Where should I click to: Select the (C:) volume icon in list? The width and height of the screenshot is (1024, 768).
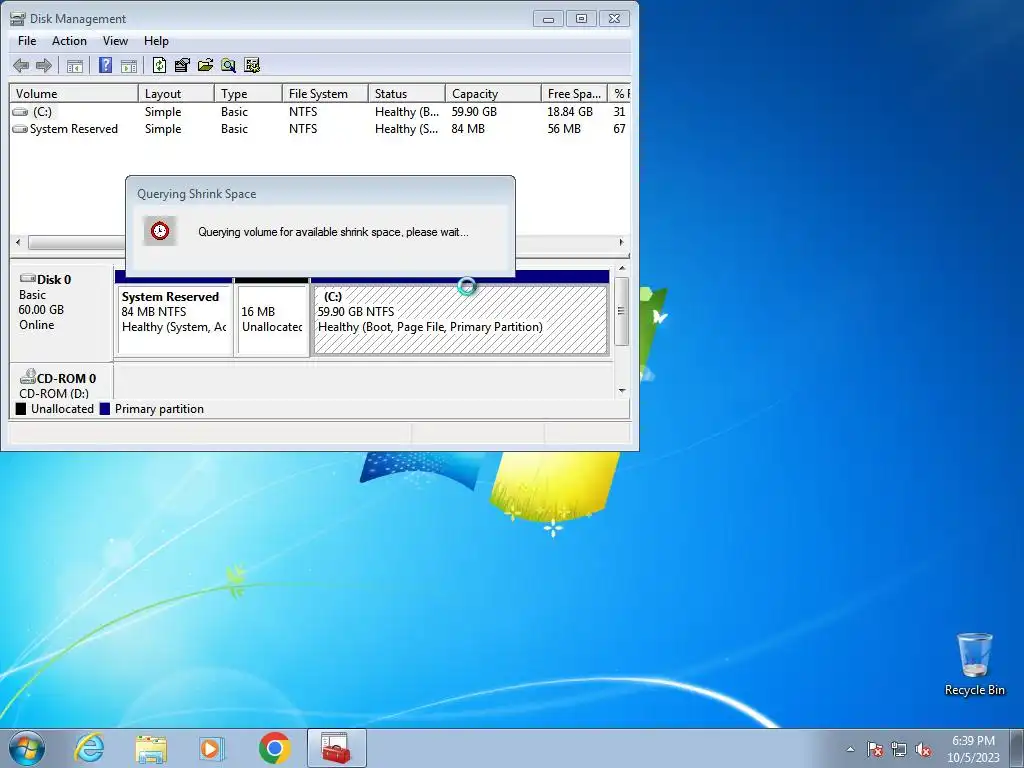pos(20,112)
